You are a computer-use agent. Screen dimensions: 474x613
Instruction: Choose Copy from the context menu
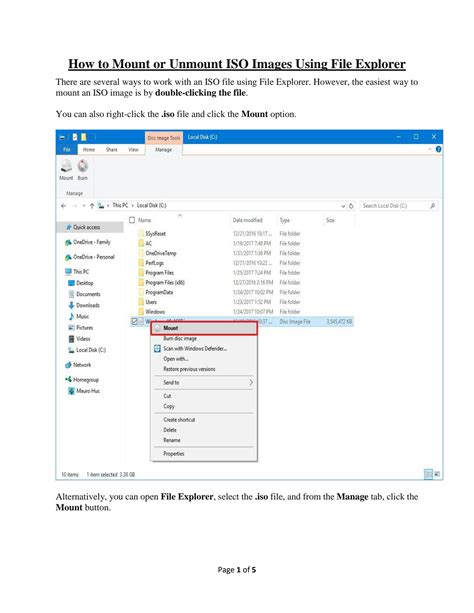click(x=204, y=407)
